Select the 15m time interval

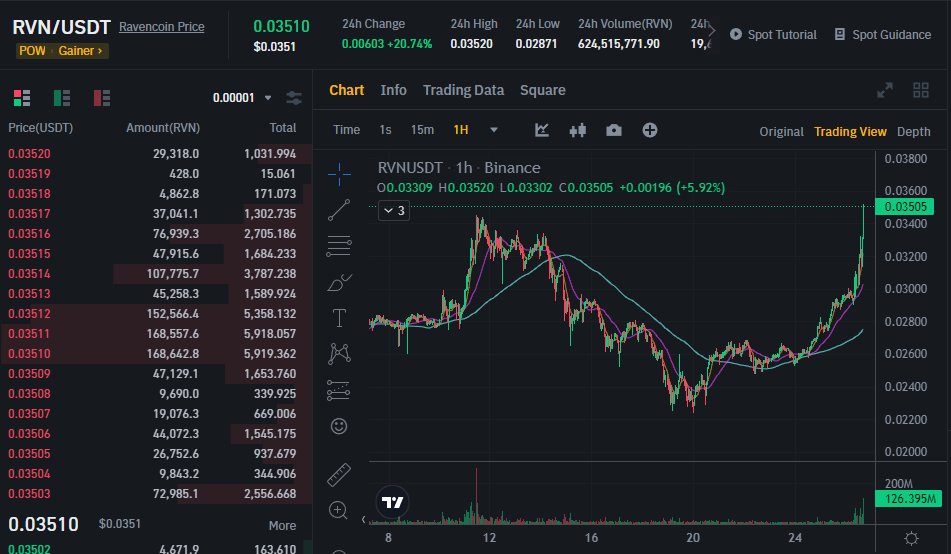pyautogui.click(x=422, y=130)
